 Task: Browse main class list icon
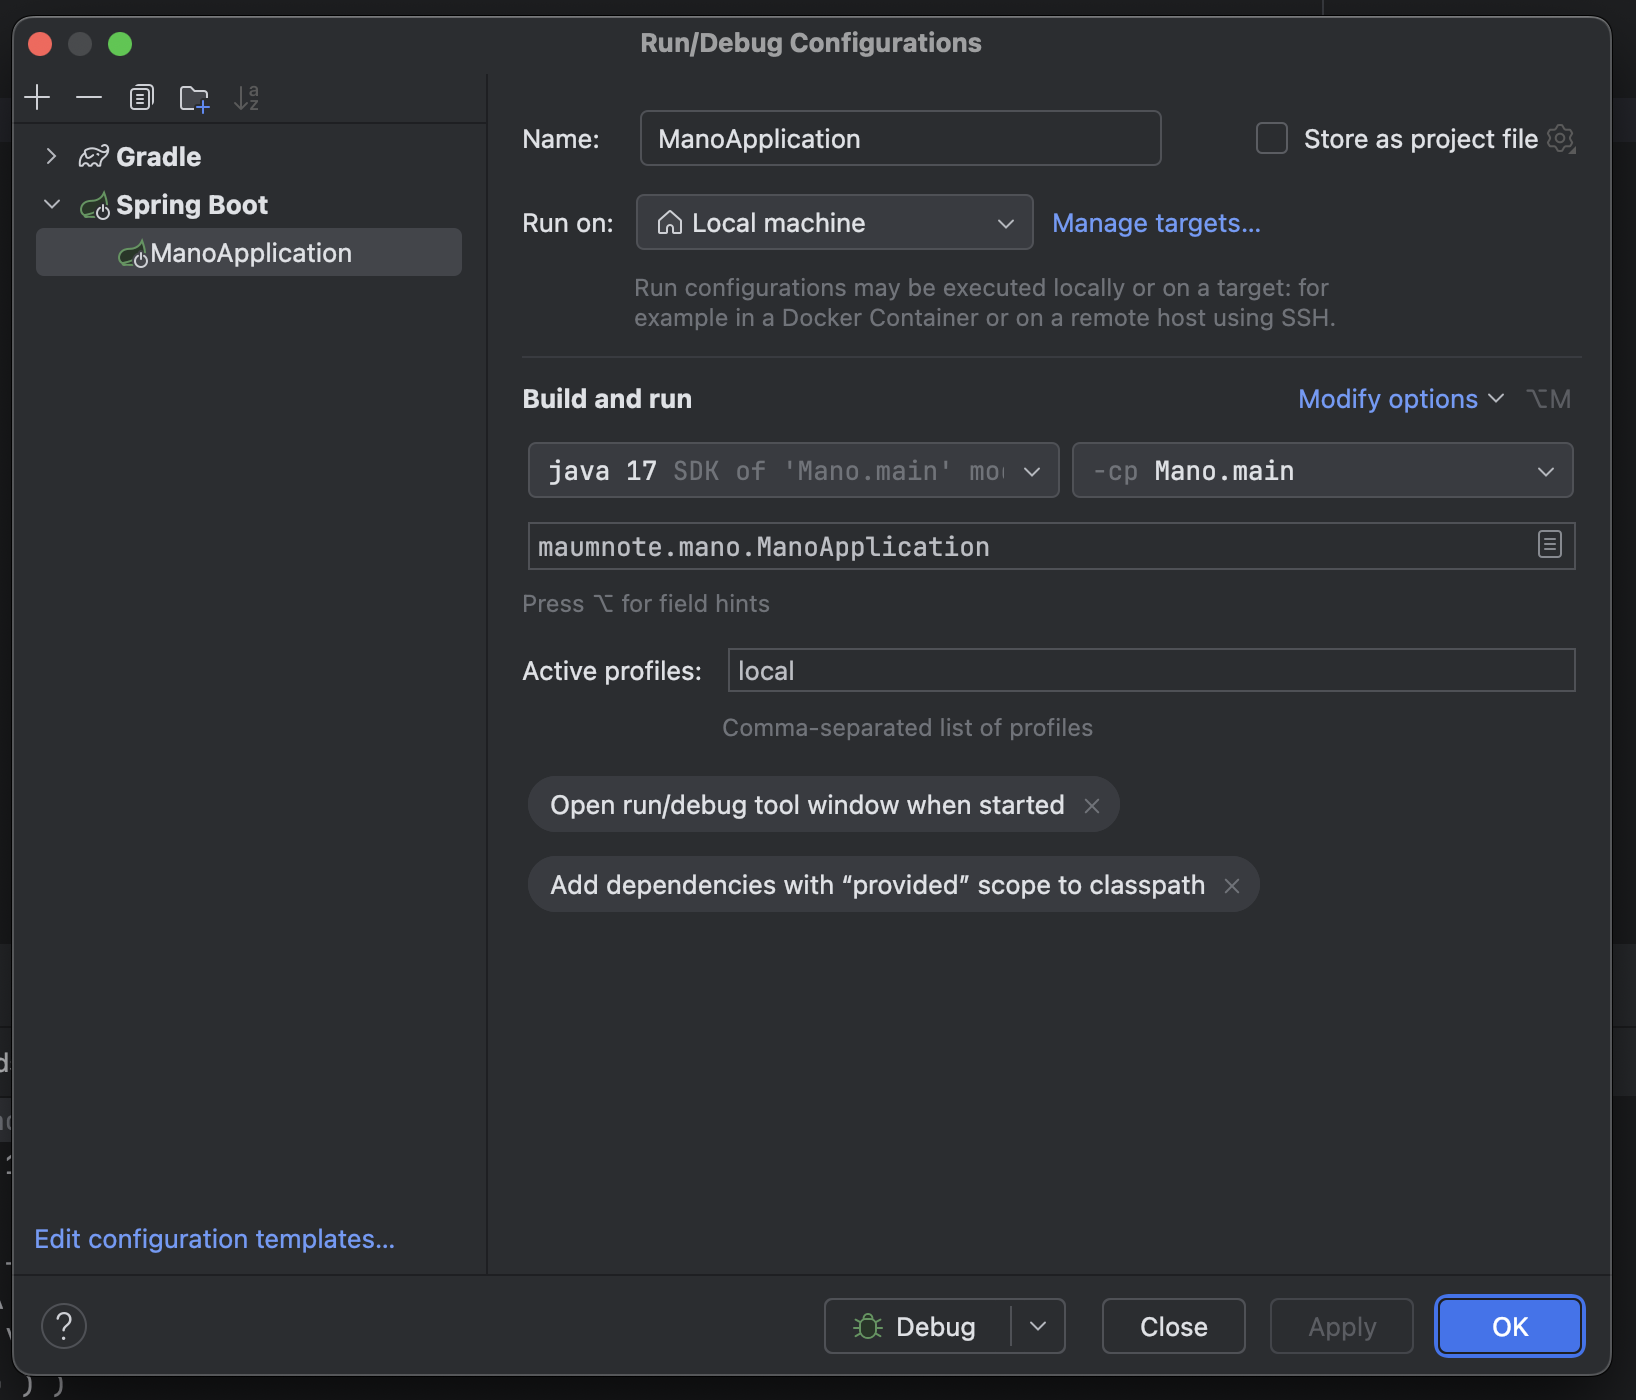click(1549, 545)
